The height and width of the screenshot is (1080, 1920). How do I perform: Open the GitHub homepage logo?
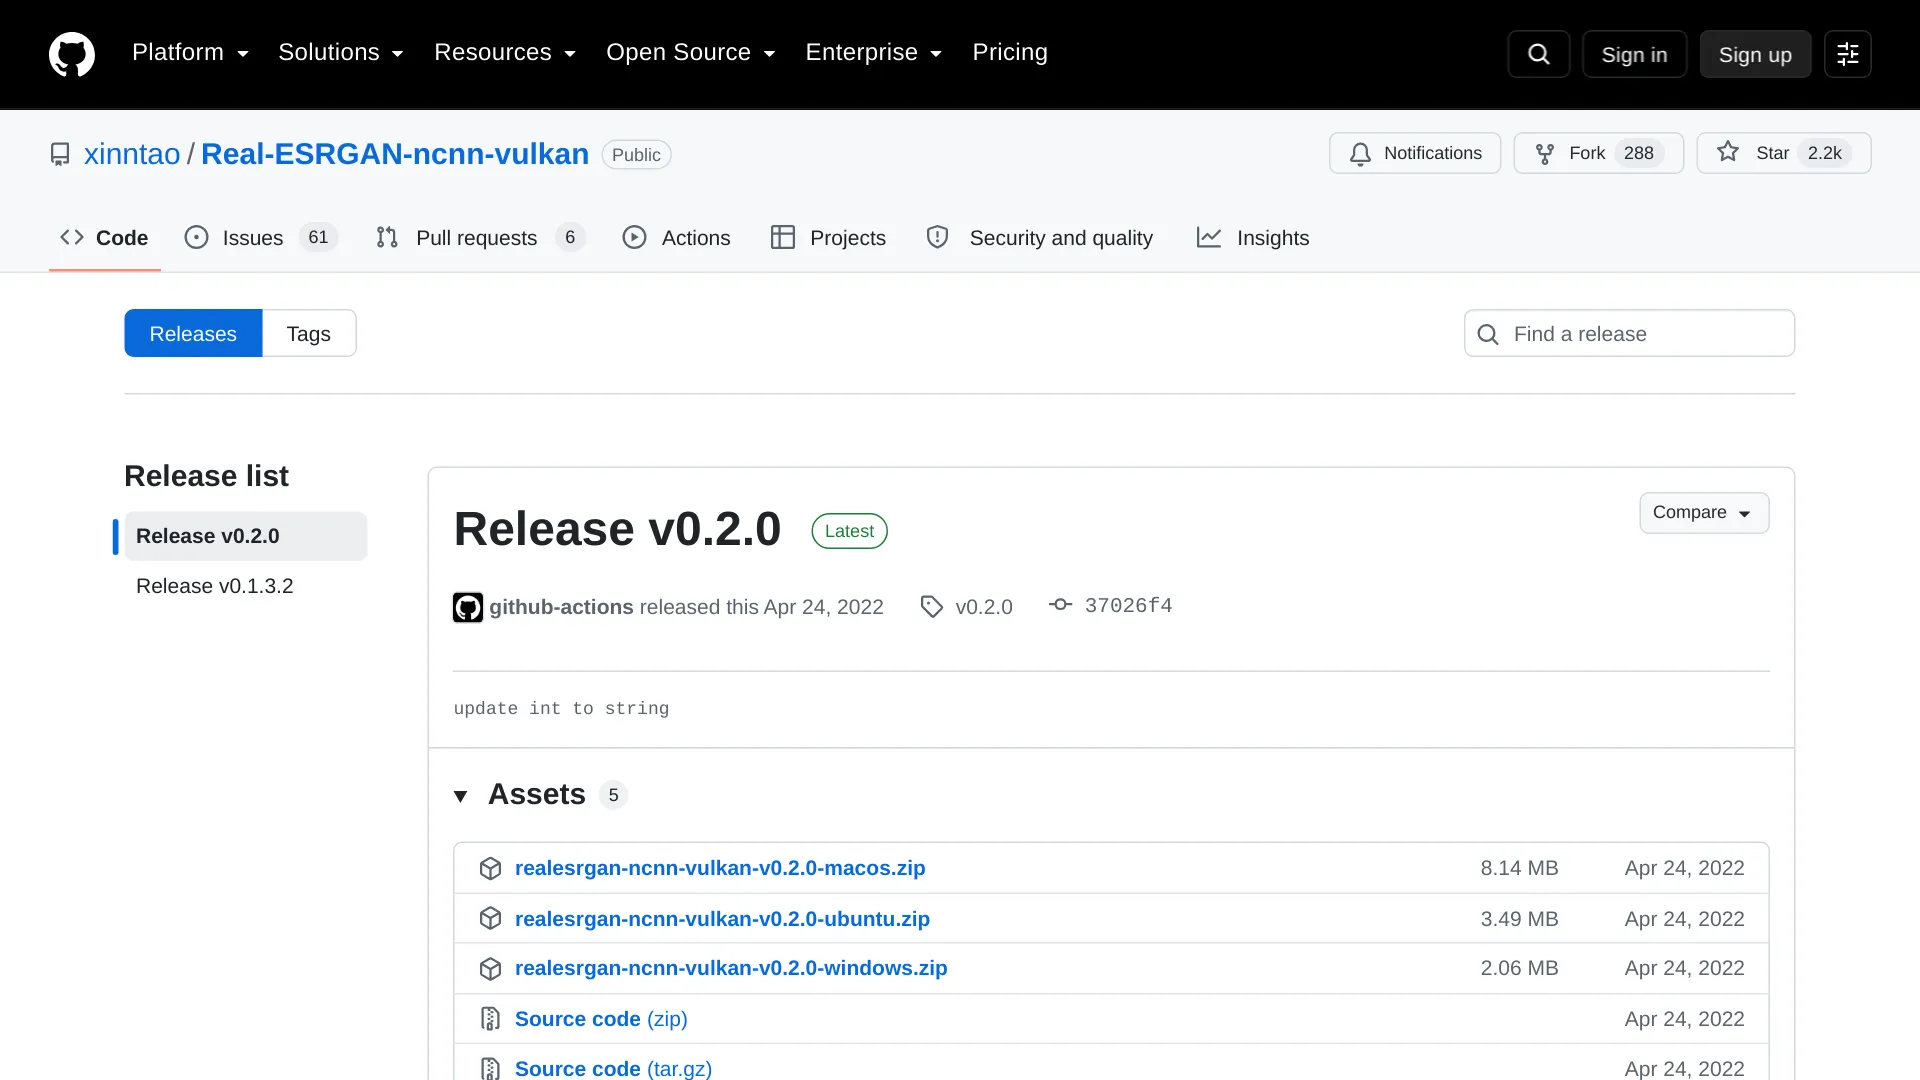point(72,54)
